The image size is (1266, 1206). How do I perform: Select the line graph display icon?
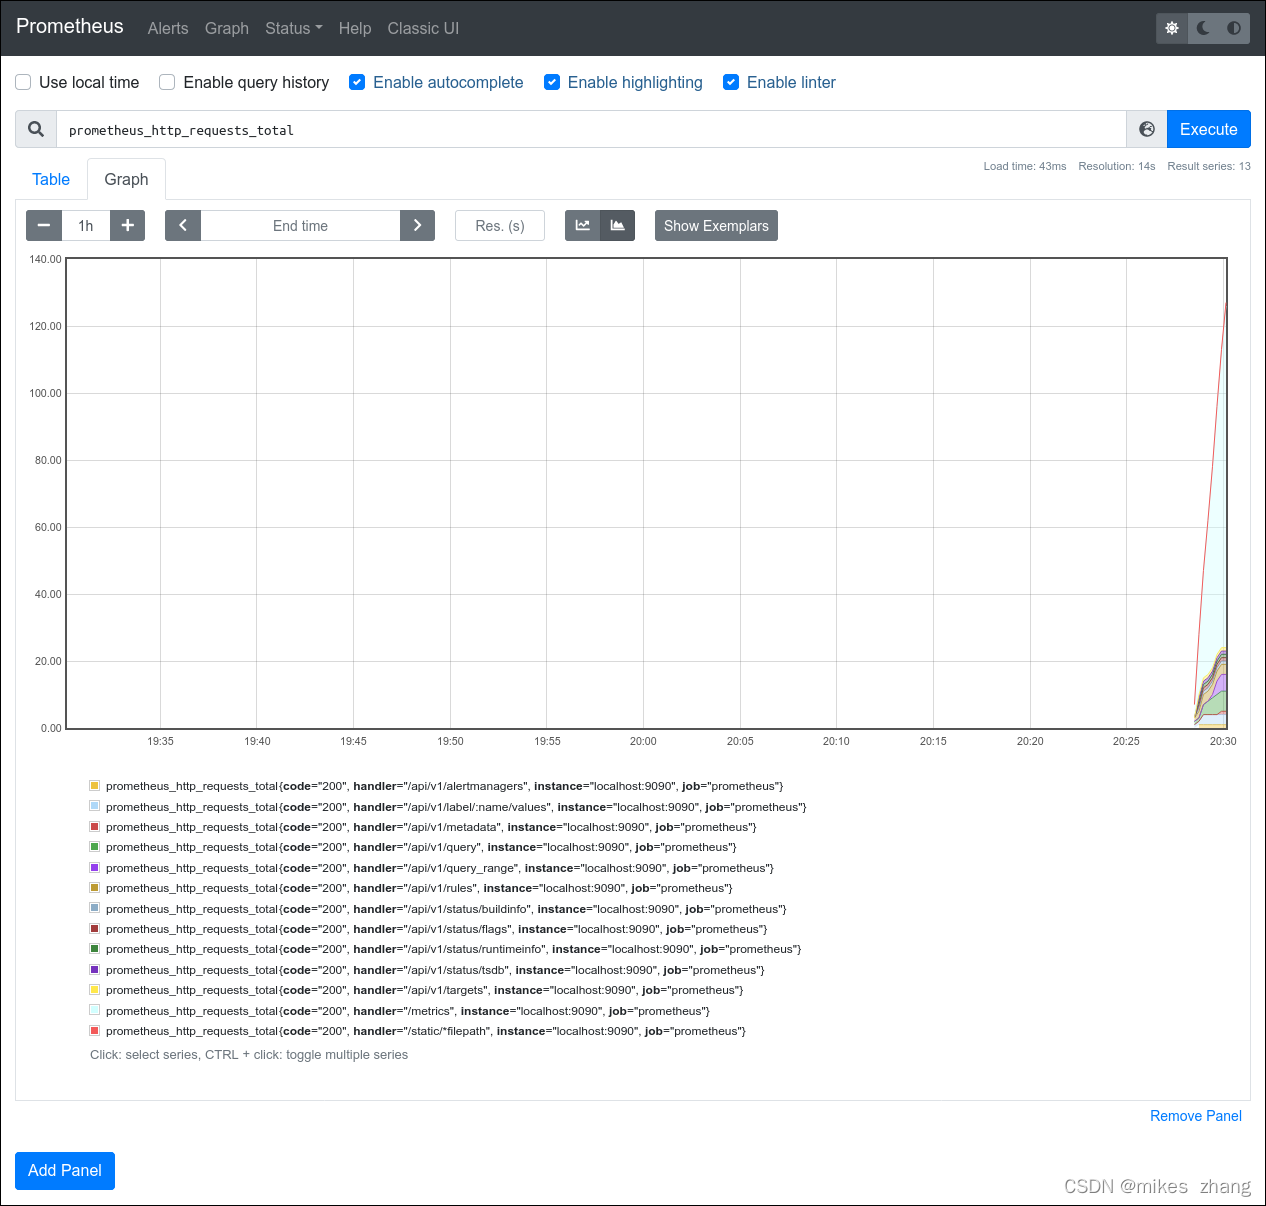click(582, 225)
